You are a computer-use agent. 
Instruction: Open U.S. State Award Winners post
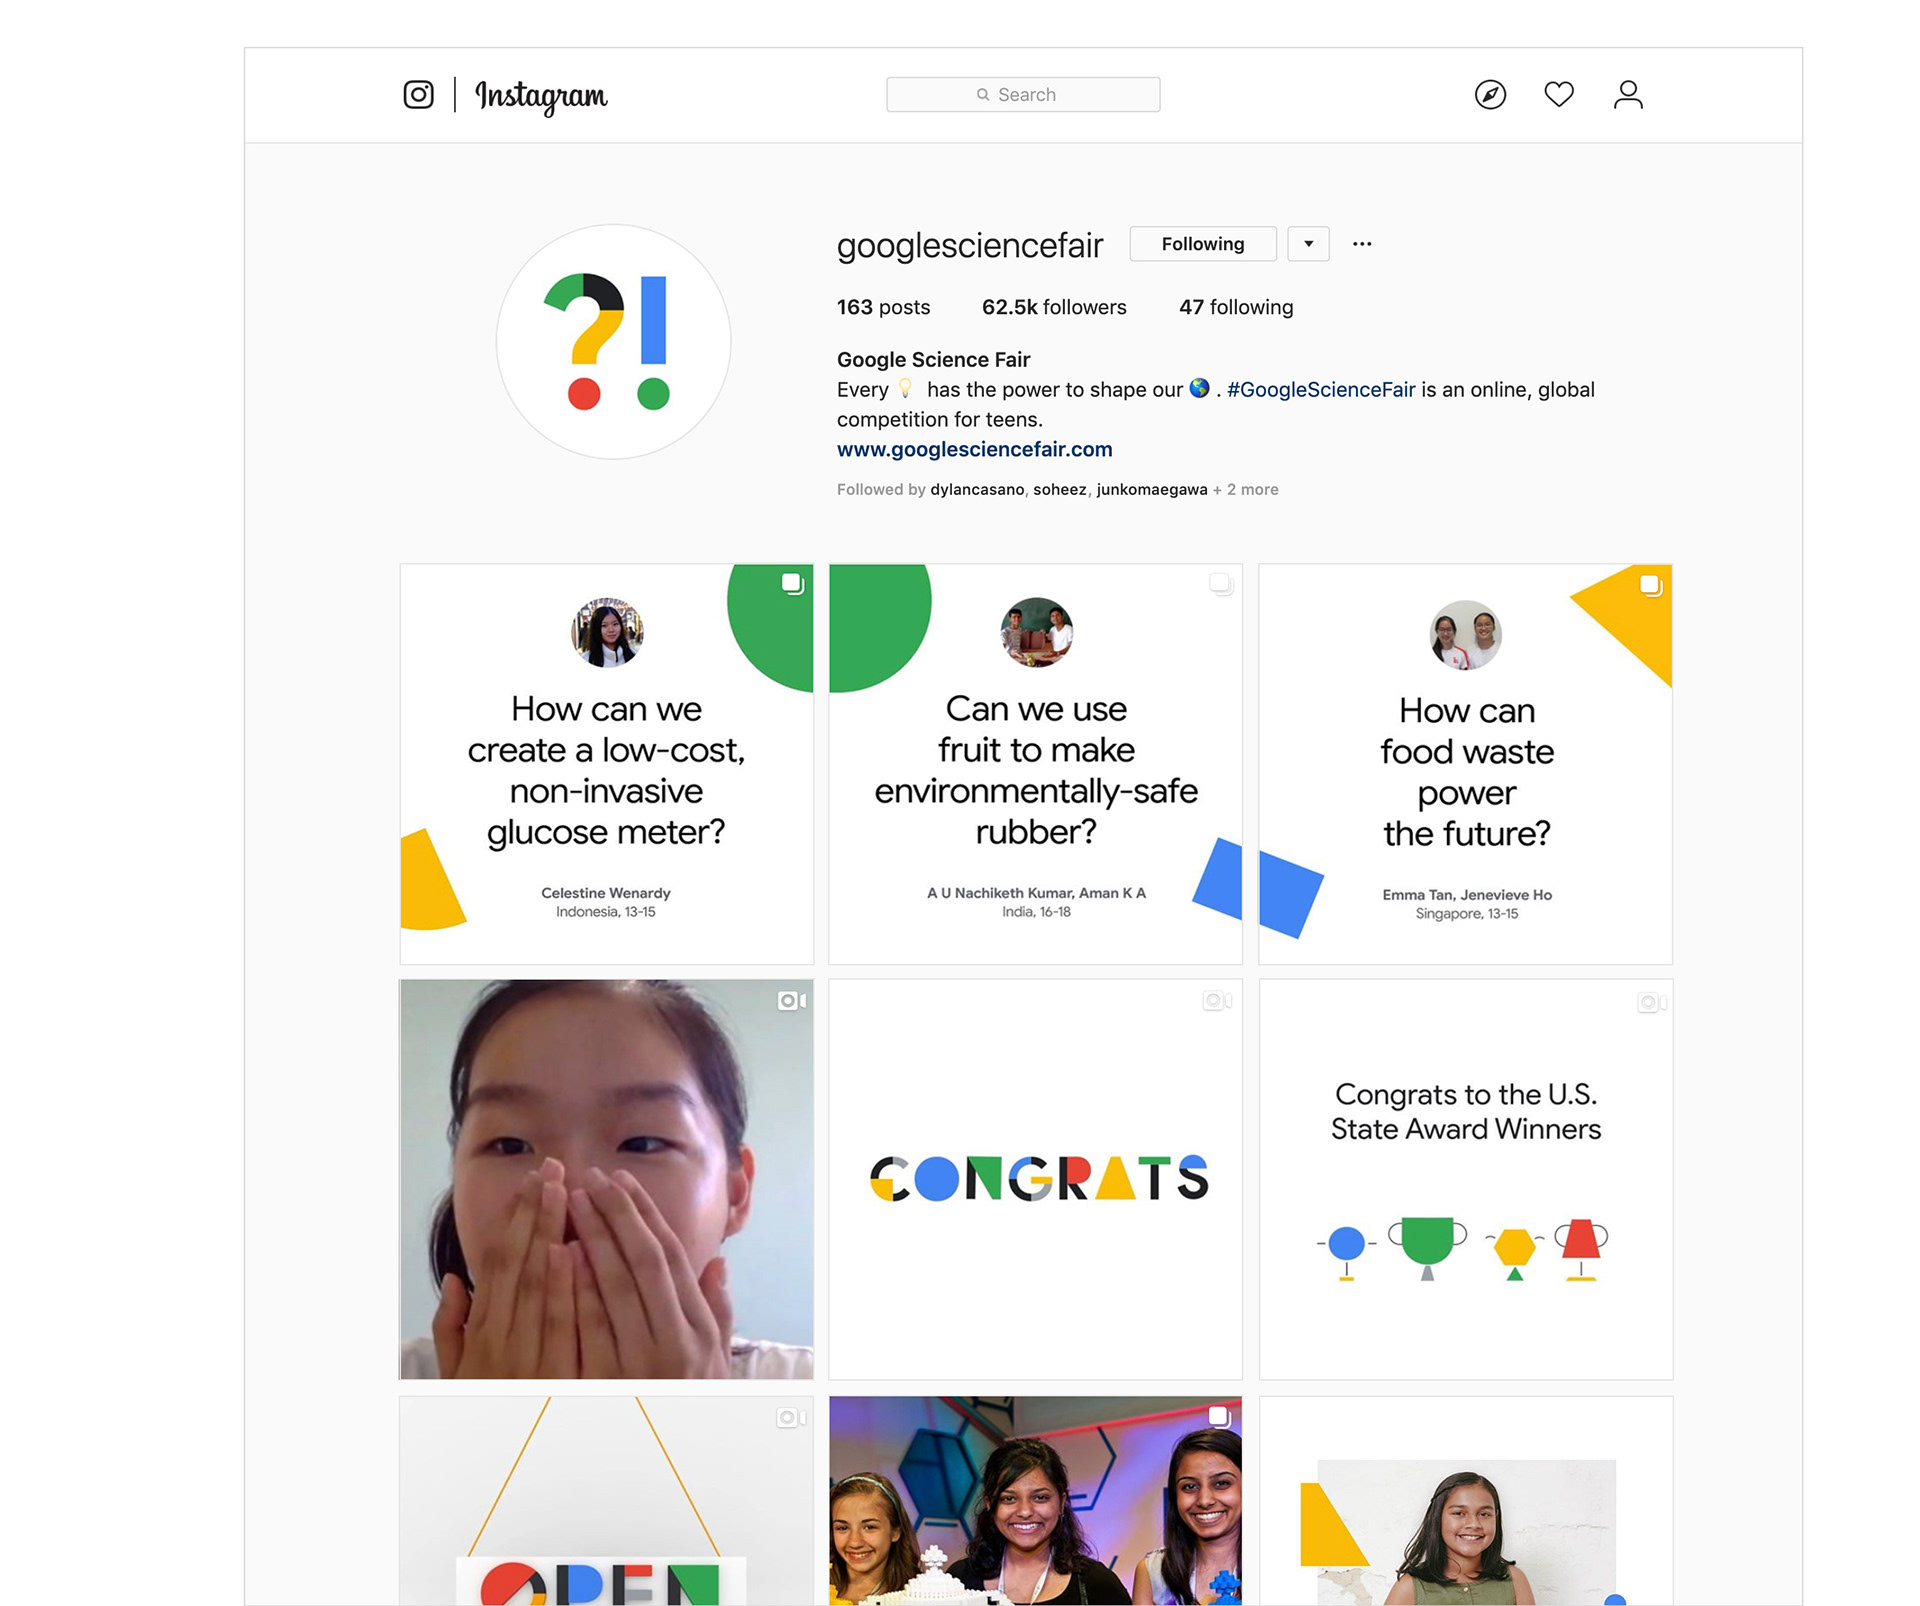tap(1466, 1179)
